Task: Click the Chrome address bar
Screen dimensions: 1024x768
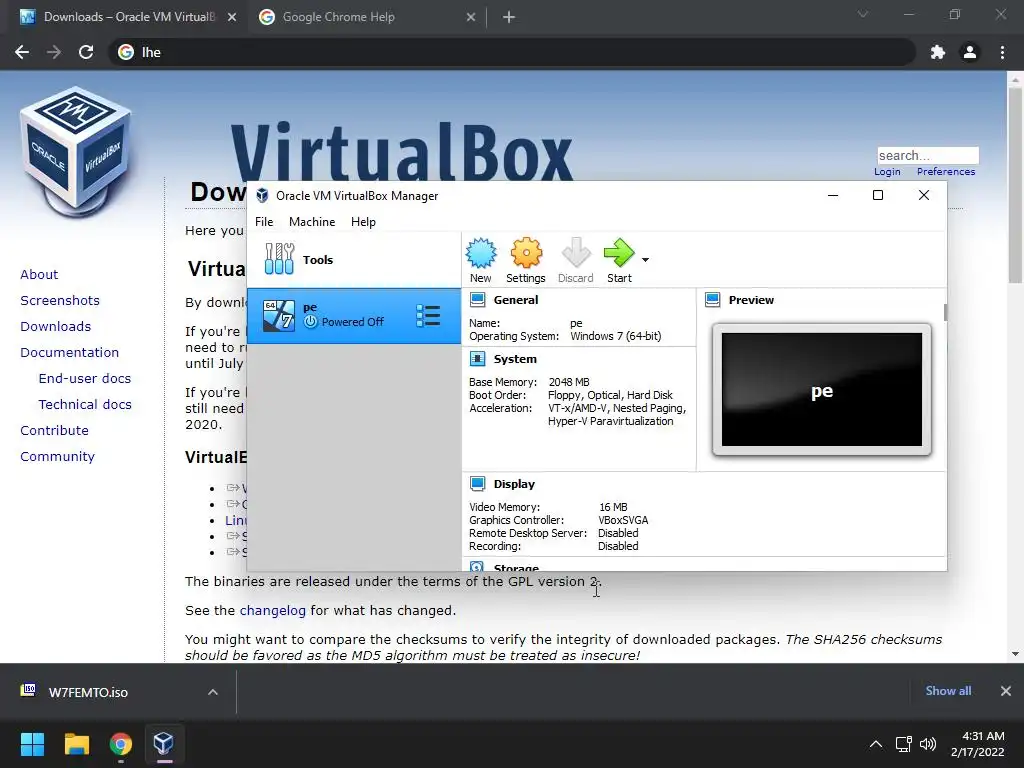Action: (x=511, y=52)
